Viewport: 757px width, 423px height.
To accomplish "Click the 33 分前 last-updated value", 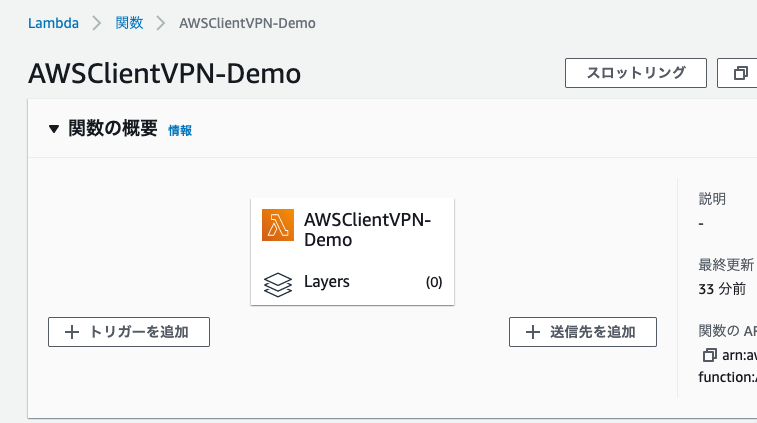I will point(722,289).
